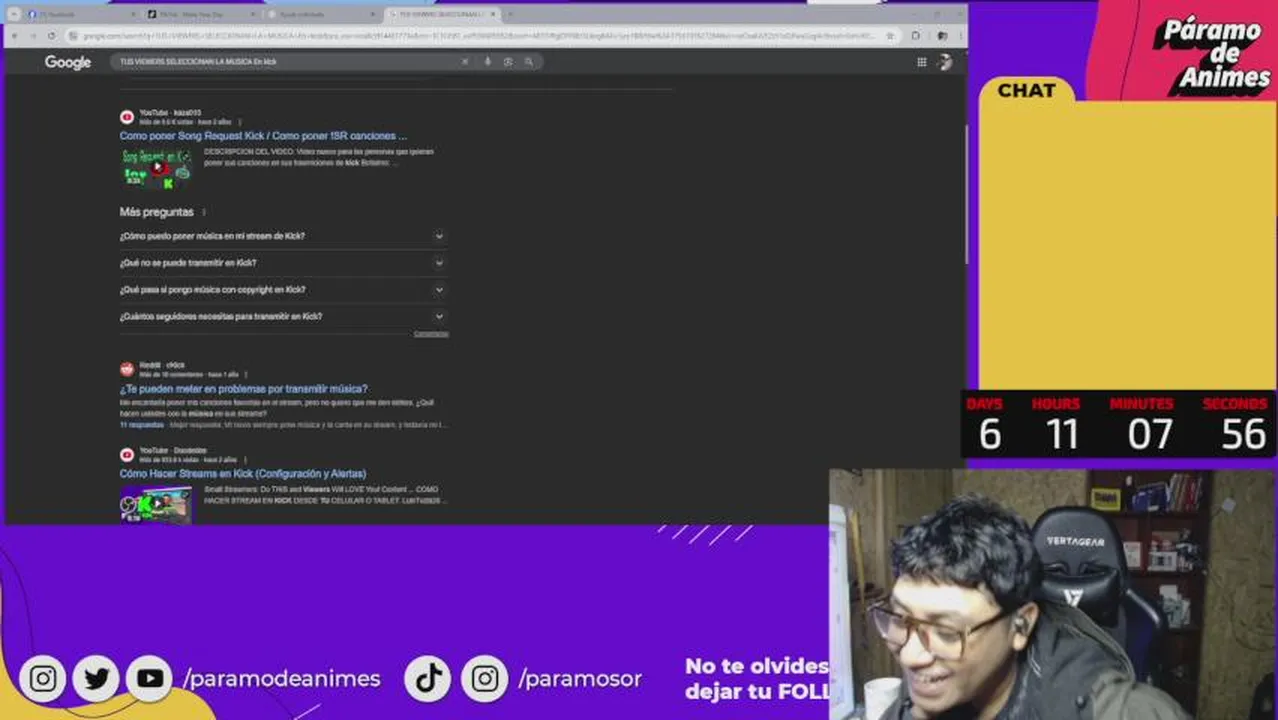Go back with browser back arrow

point(14,35)
